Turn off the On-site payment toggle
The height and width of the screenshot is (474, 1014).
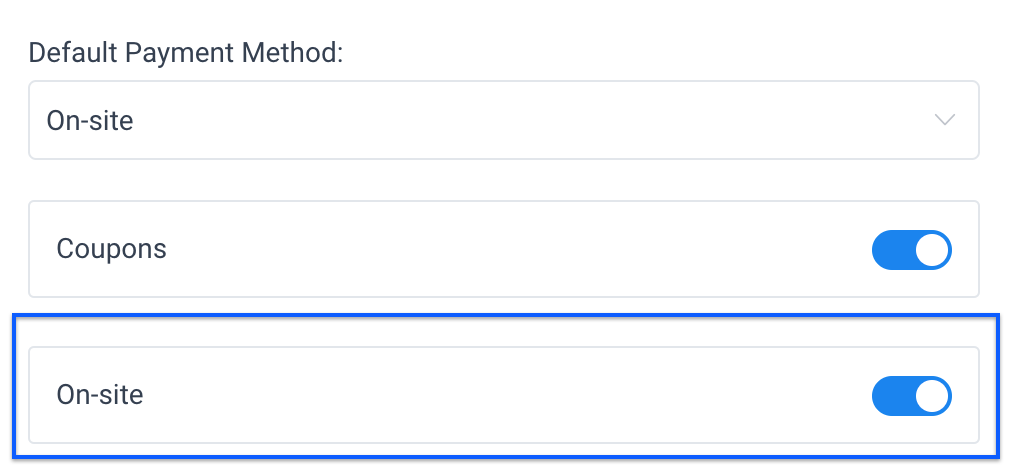pos(911,396)
